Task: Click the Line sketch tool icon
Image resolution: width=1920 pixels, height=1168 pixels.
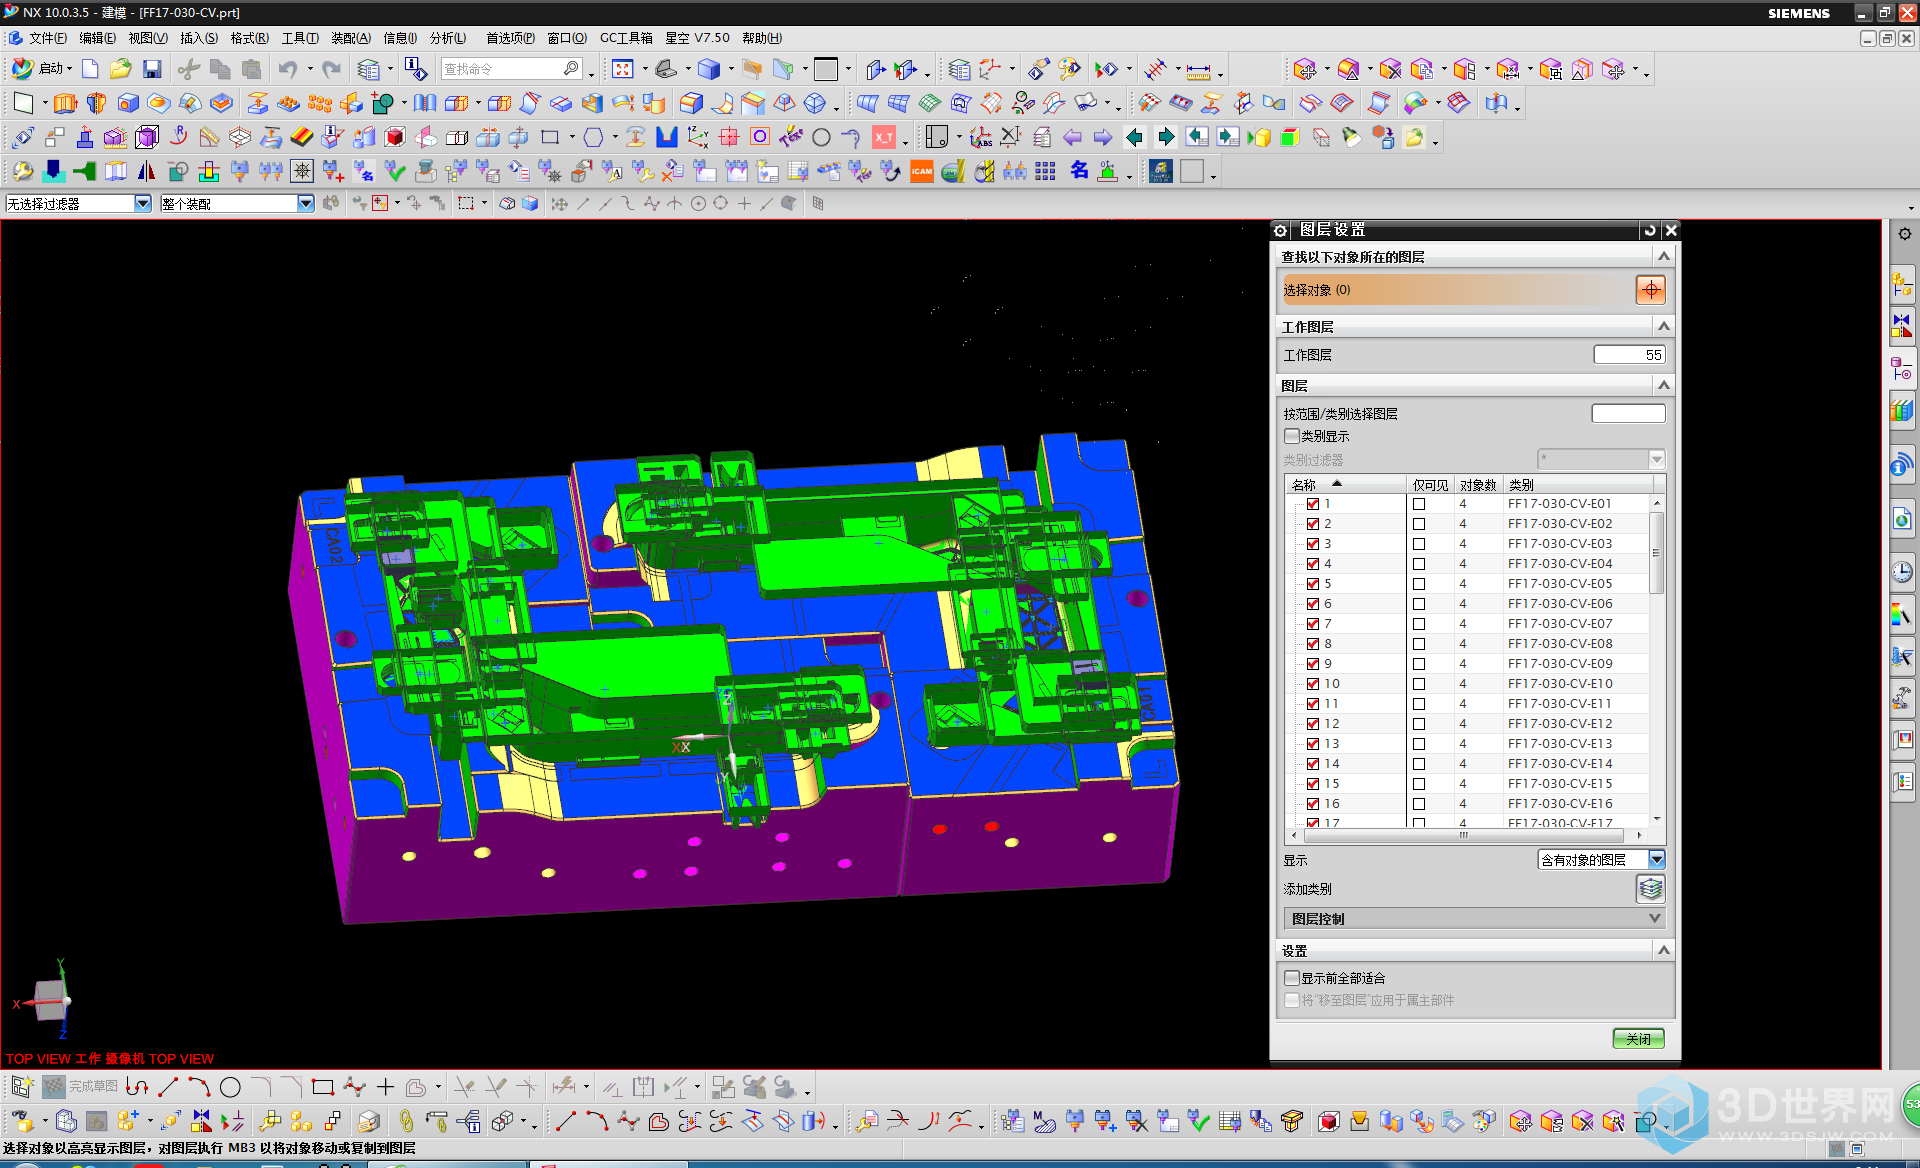Action: point(168,1087)
